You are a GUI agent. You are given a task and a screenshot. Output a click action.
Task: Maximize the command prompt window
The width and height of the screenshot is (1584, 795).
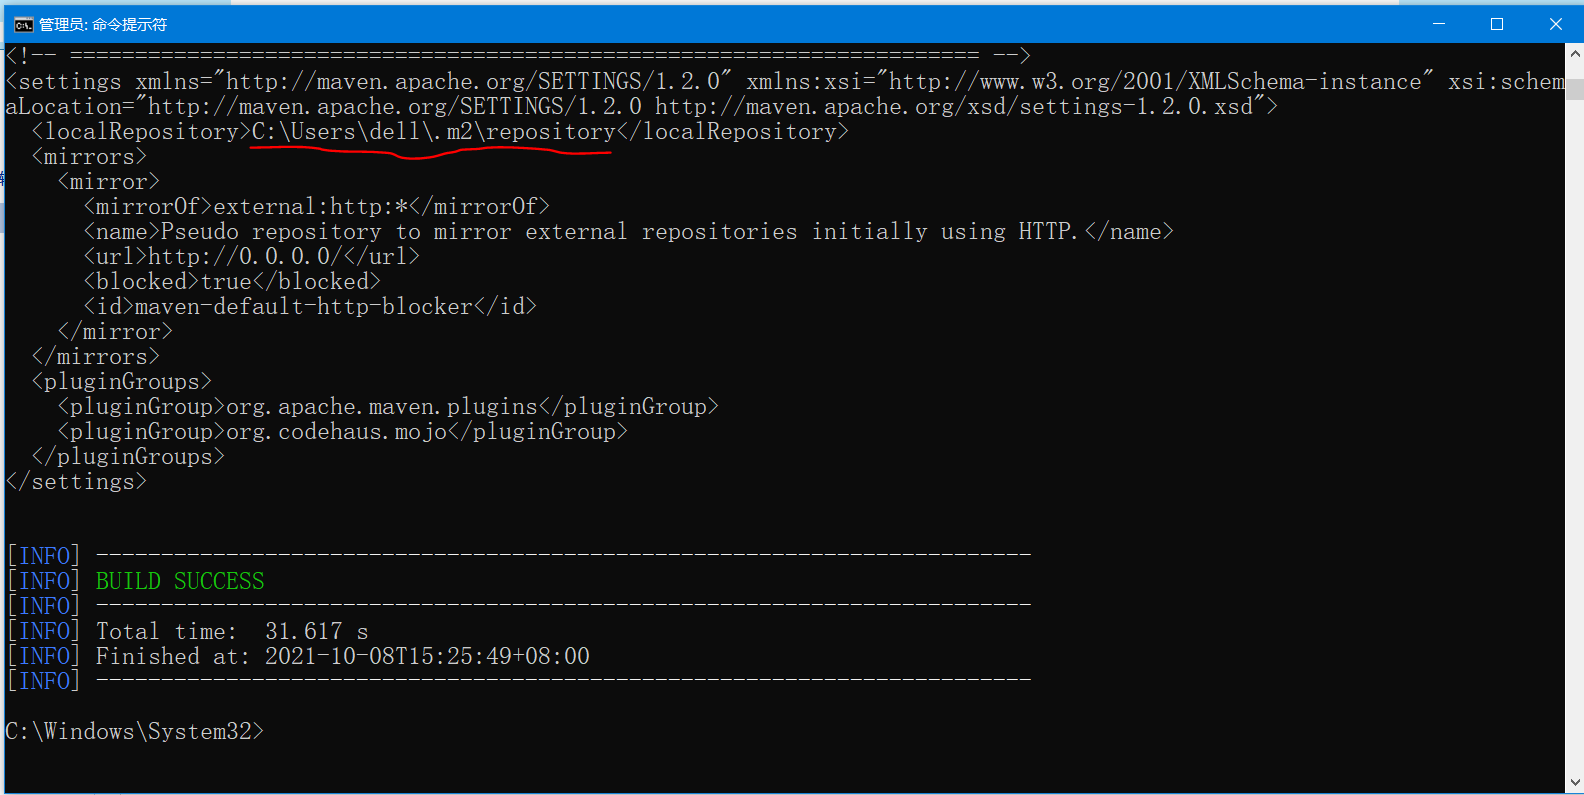point(1497,24)
